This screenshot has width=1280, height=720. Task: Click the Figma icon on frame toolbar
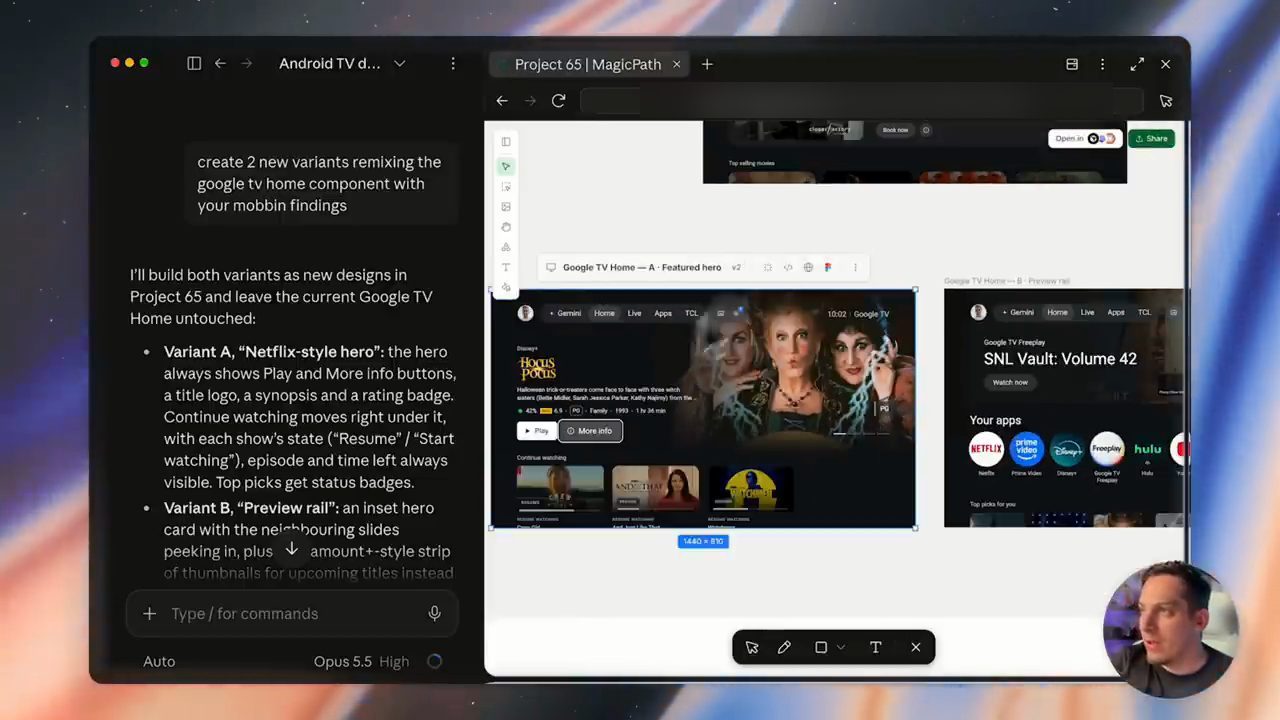[827, 267]
